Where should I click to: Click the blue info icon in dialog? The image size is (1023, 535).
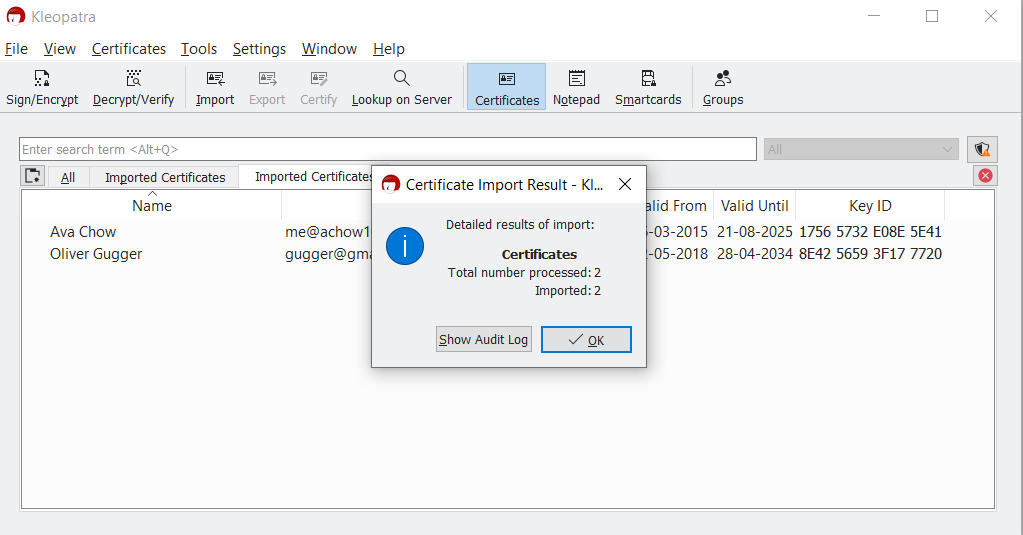(405, 246)
